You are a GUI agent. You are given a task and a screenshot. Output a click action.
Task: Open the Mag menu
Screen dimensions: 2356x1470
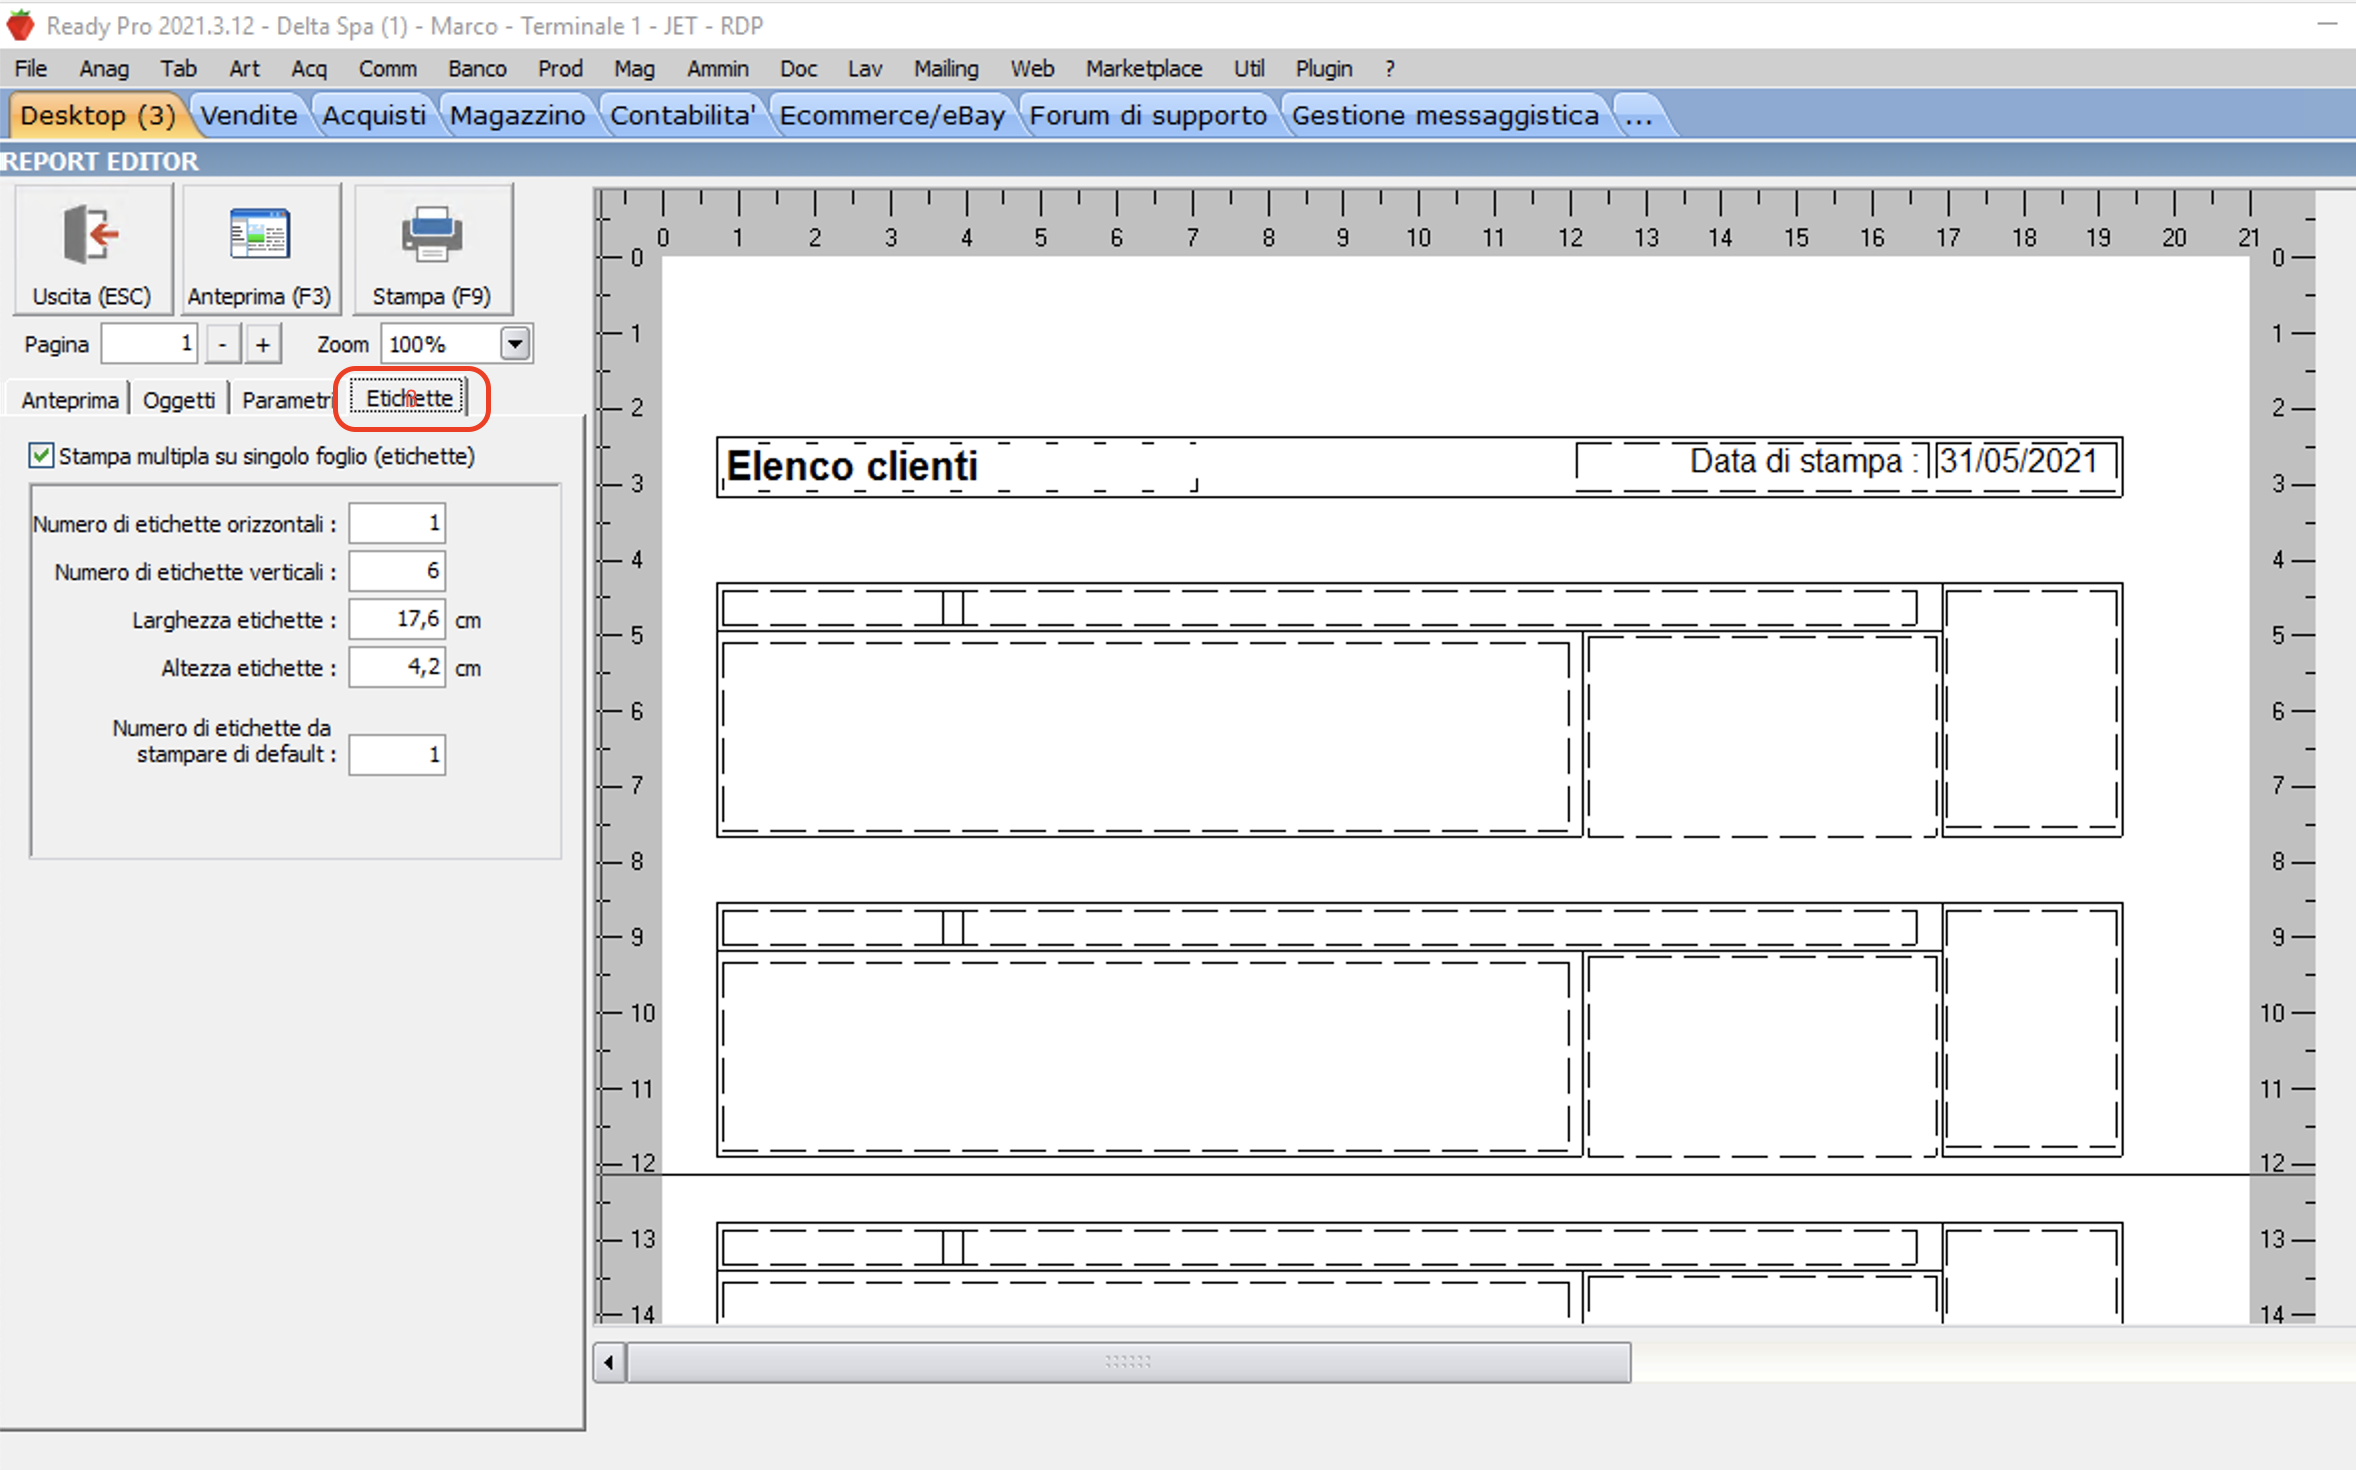pyautogui.click(x=634, y=68)
